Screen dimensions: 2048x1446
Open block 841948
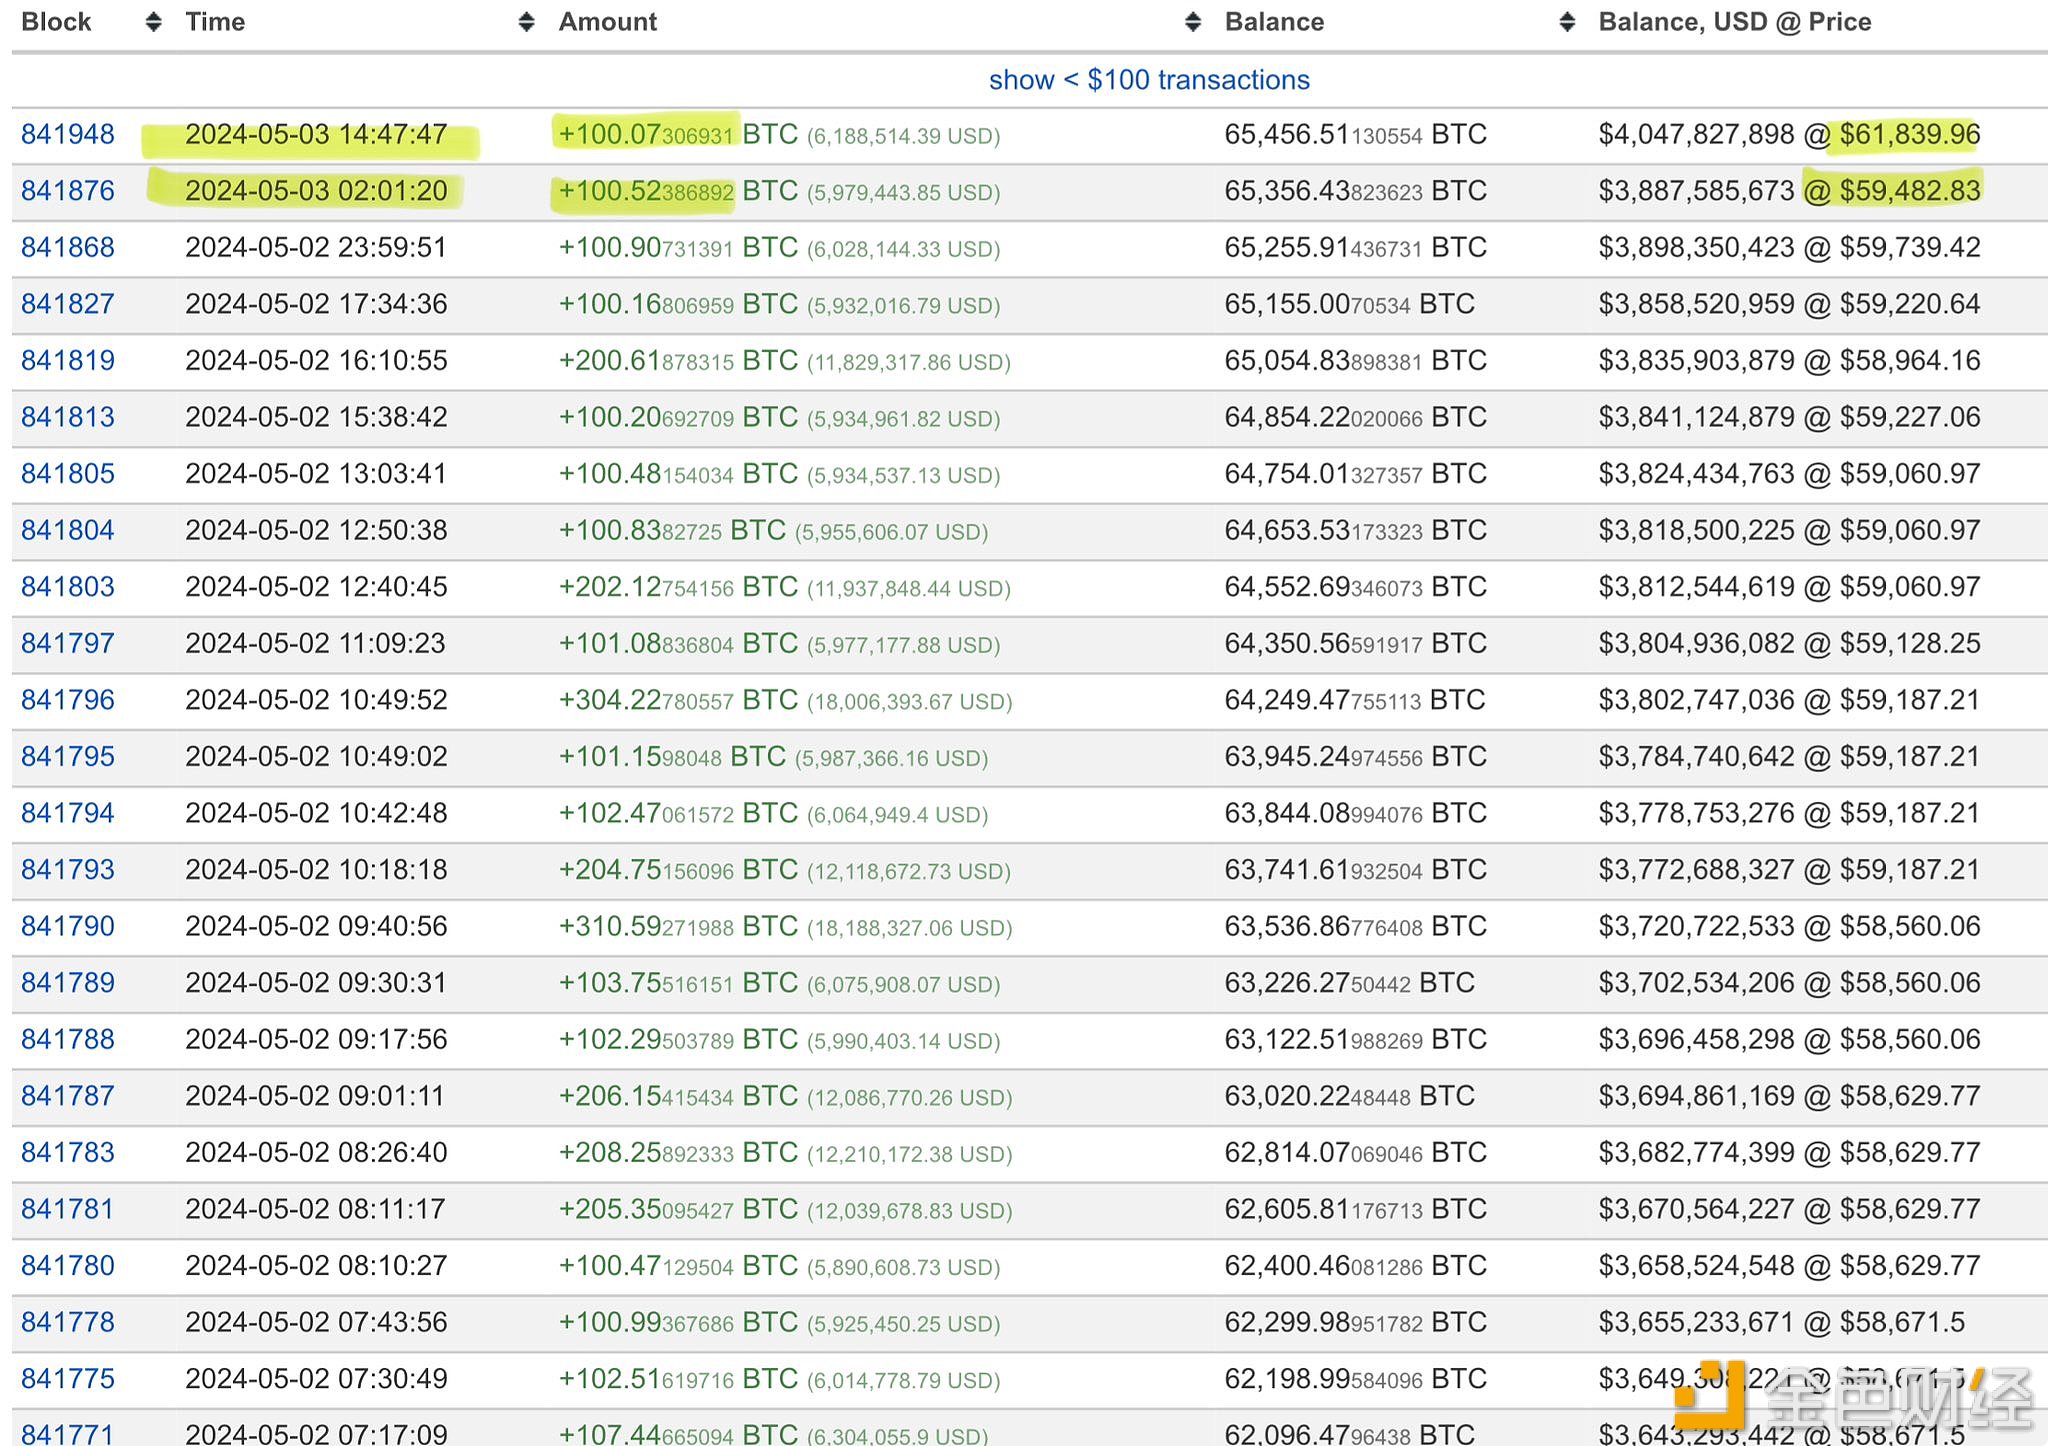(68, 134)
